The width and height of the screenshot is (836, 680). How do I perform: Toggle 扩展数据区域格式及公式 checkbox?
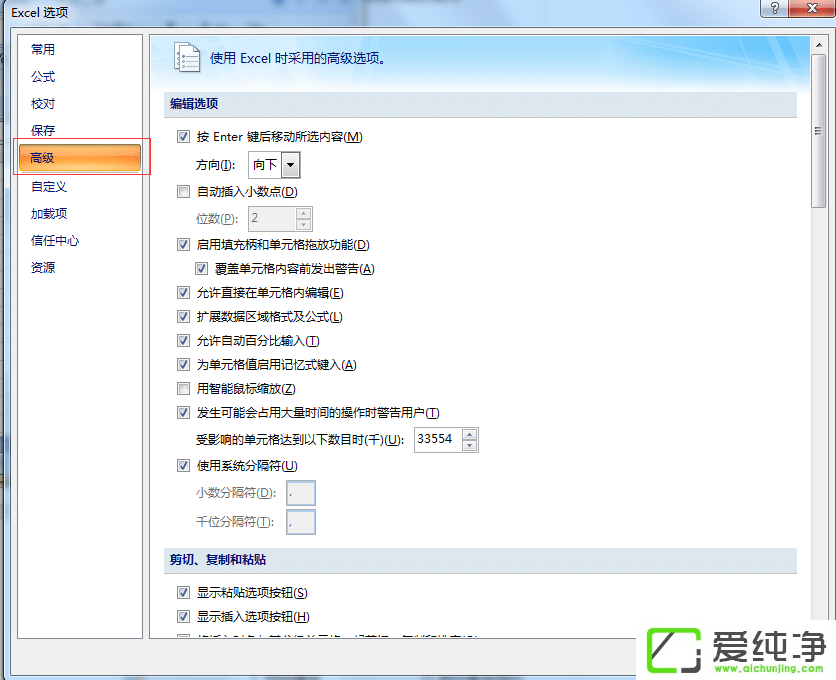pyautogui.click(x=183, y=317)
